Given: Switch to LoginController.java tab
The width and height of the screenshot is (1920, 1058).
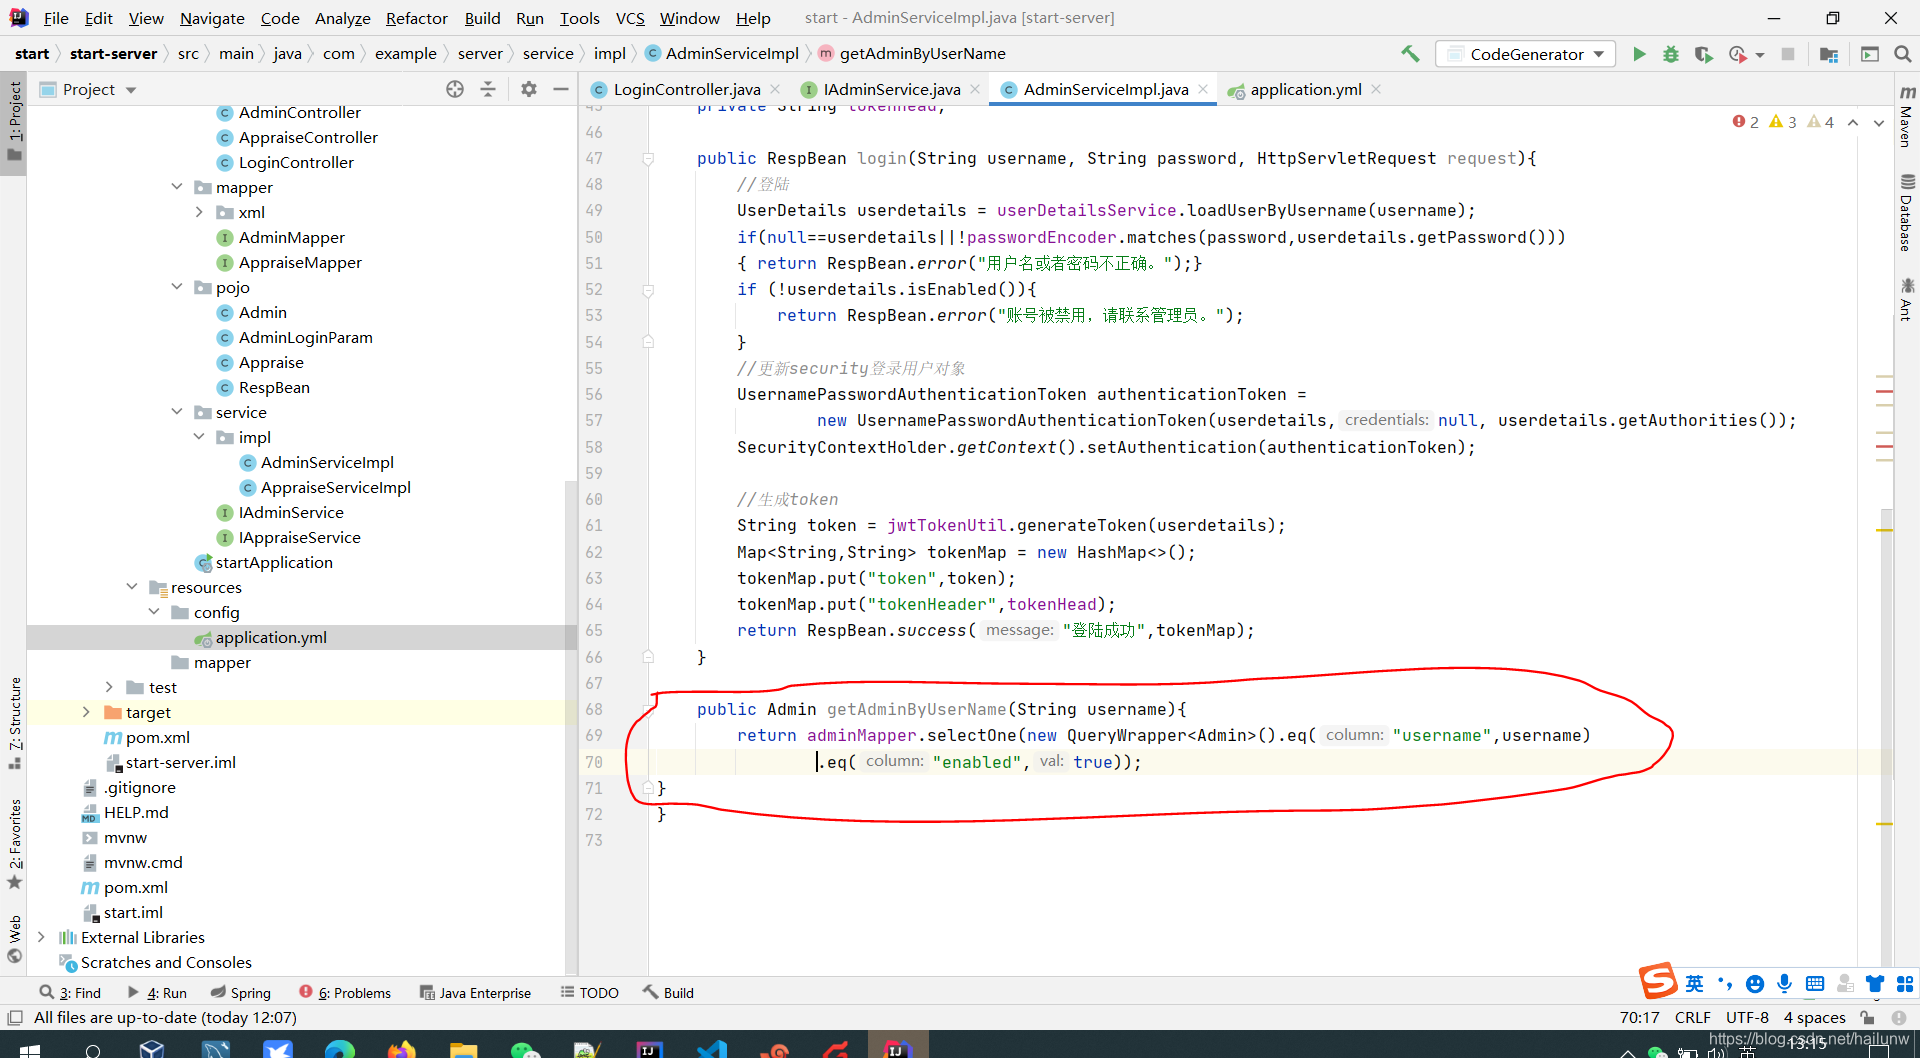Looking at the screenshot, I should click(686, 89).
